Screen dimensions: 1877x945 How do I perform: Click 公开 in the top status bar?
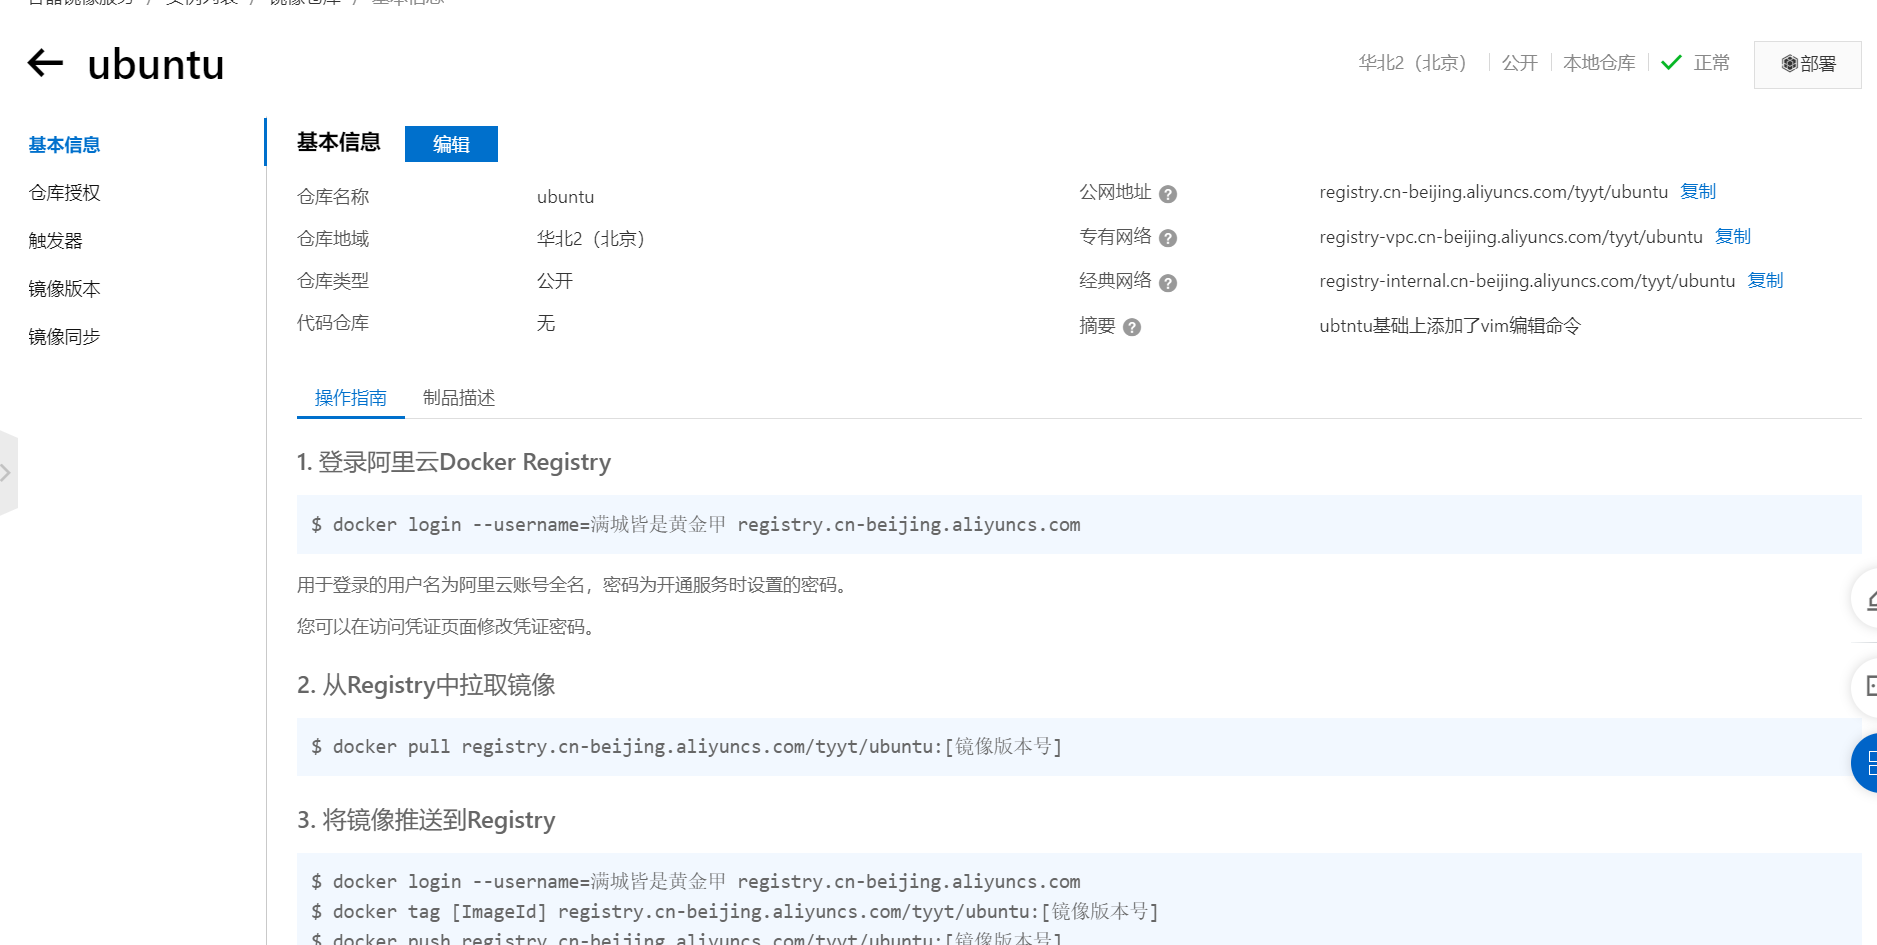1520,63
